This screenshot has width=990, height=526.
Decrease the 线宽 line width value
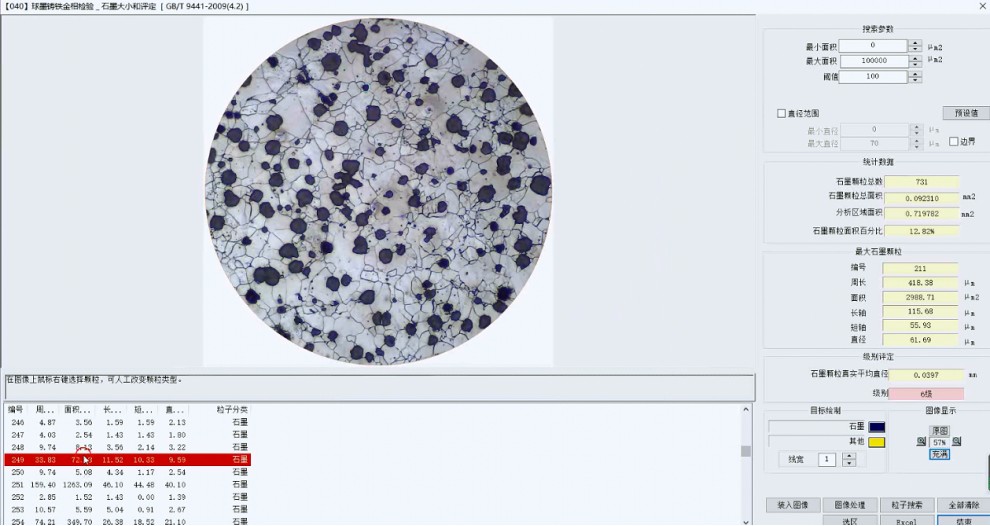849,463
